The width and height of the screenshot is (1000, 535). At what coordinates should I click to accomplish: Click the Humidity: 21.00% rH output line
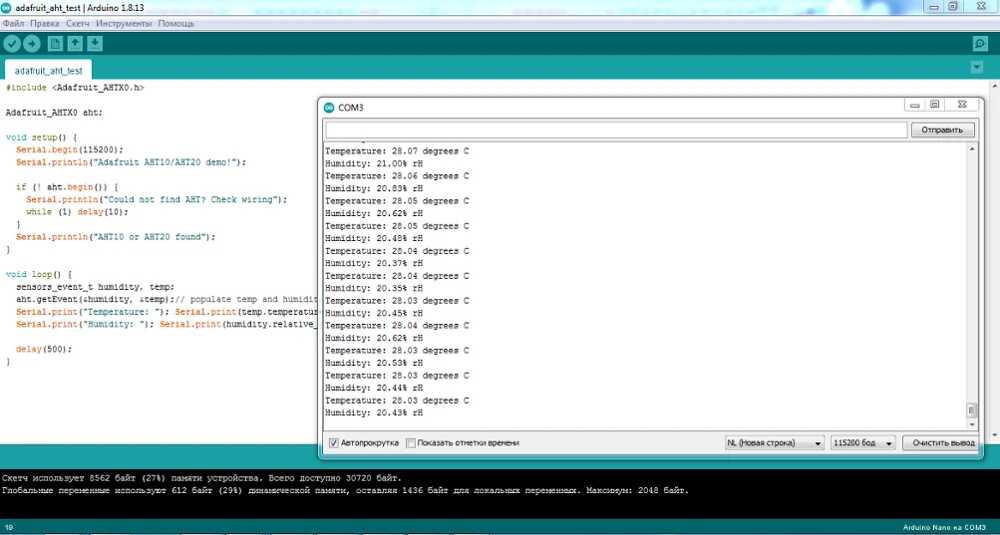[x=374, y=163]
